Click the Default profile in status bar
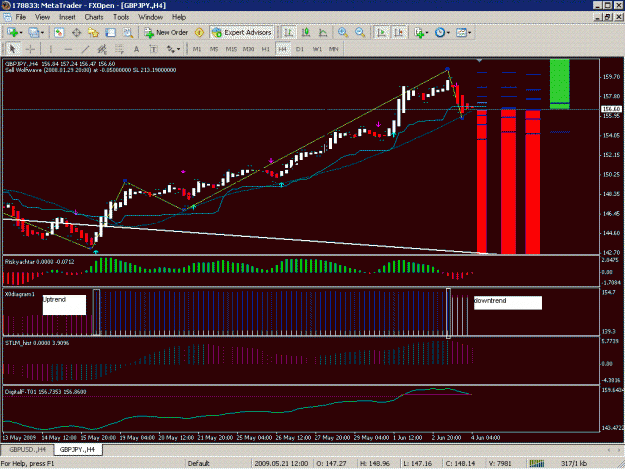This screenshot has width=625, height=469. [x=199, y=463]
